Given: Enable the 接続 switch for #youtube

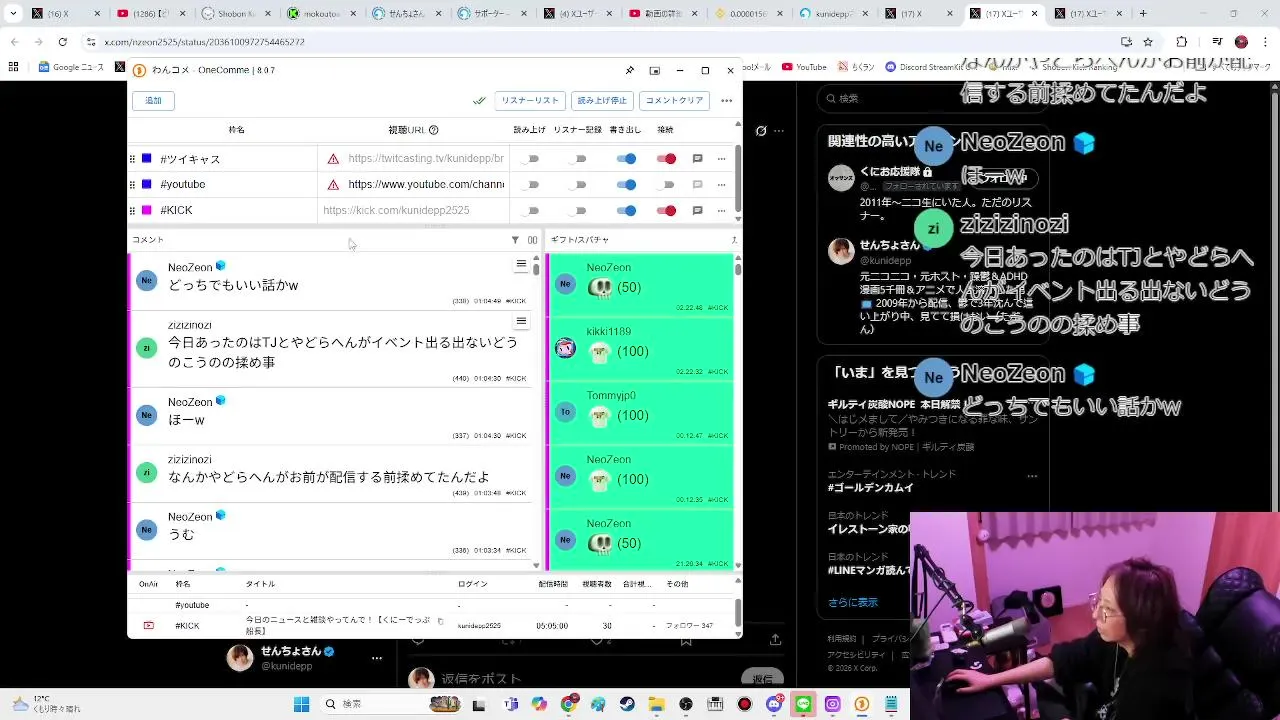Looking at the screenshot, I should pos(666,184).
